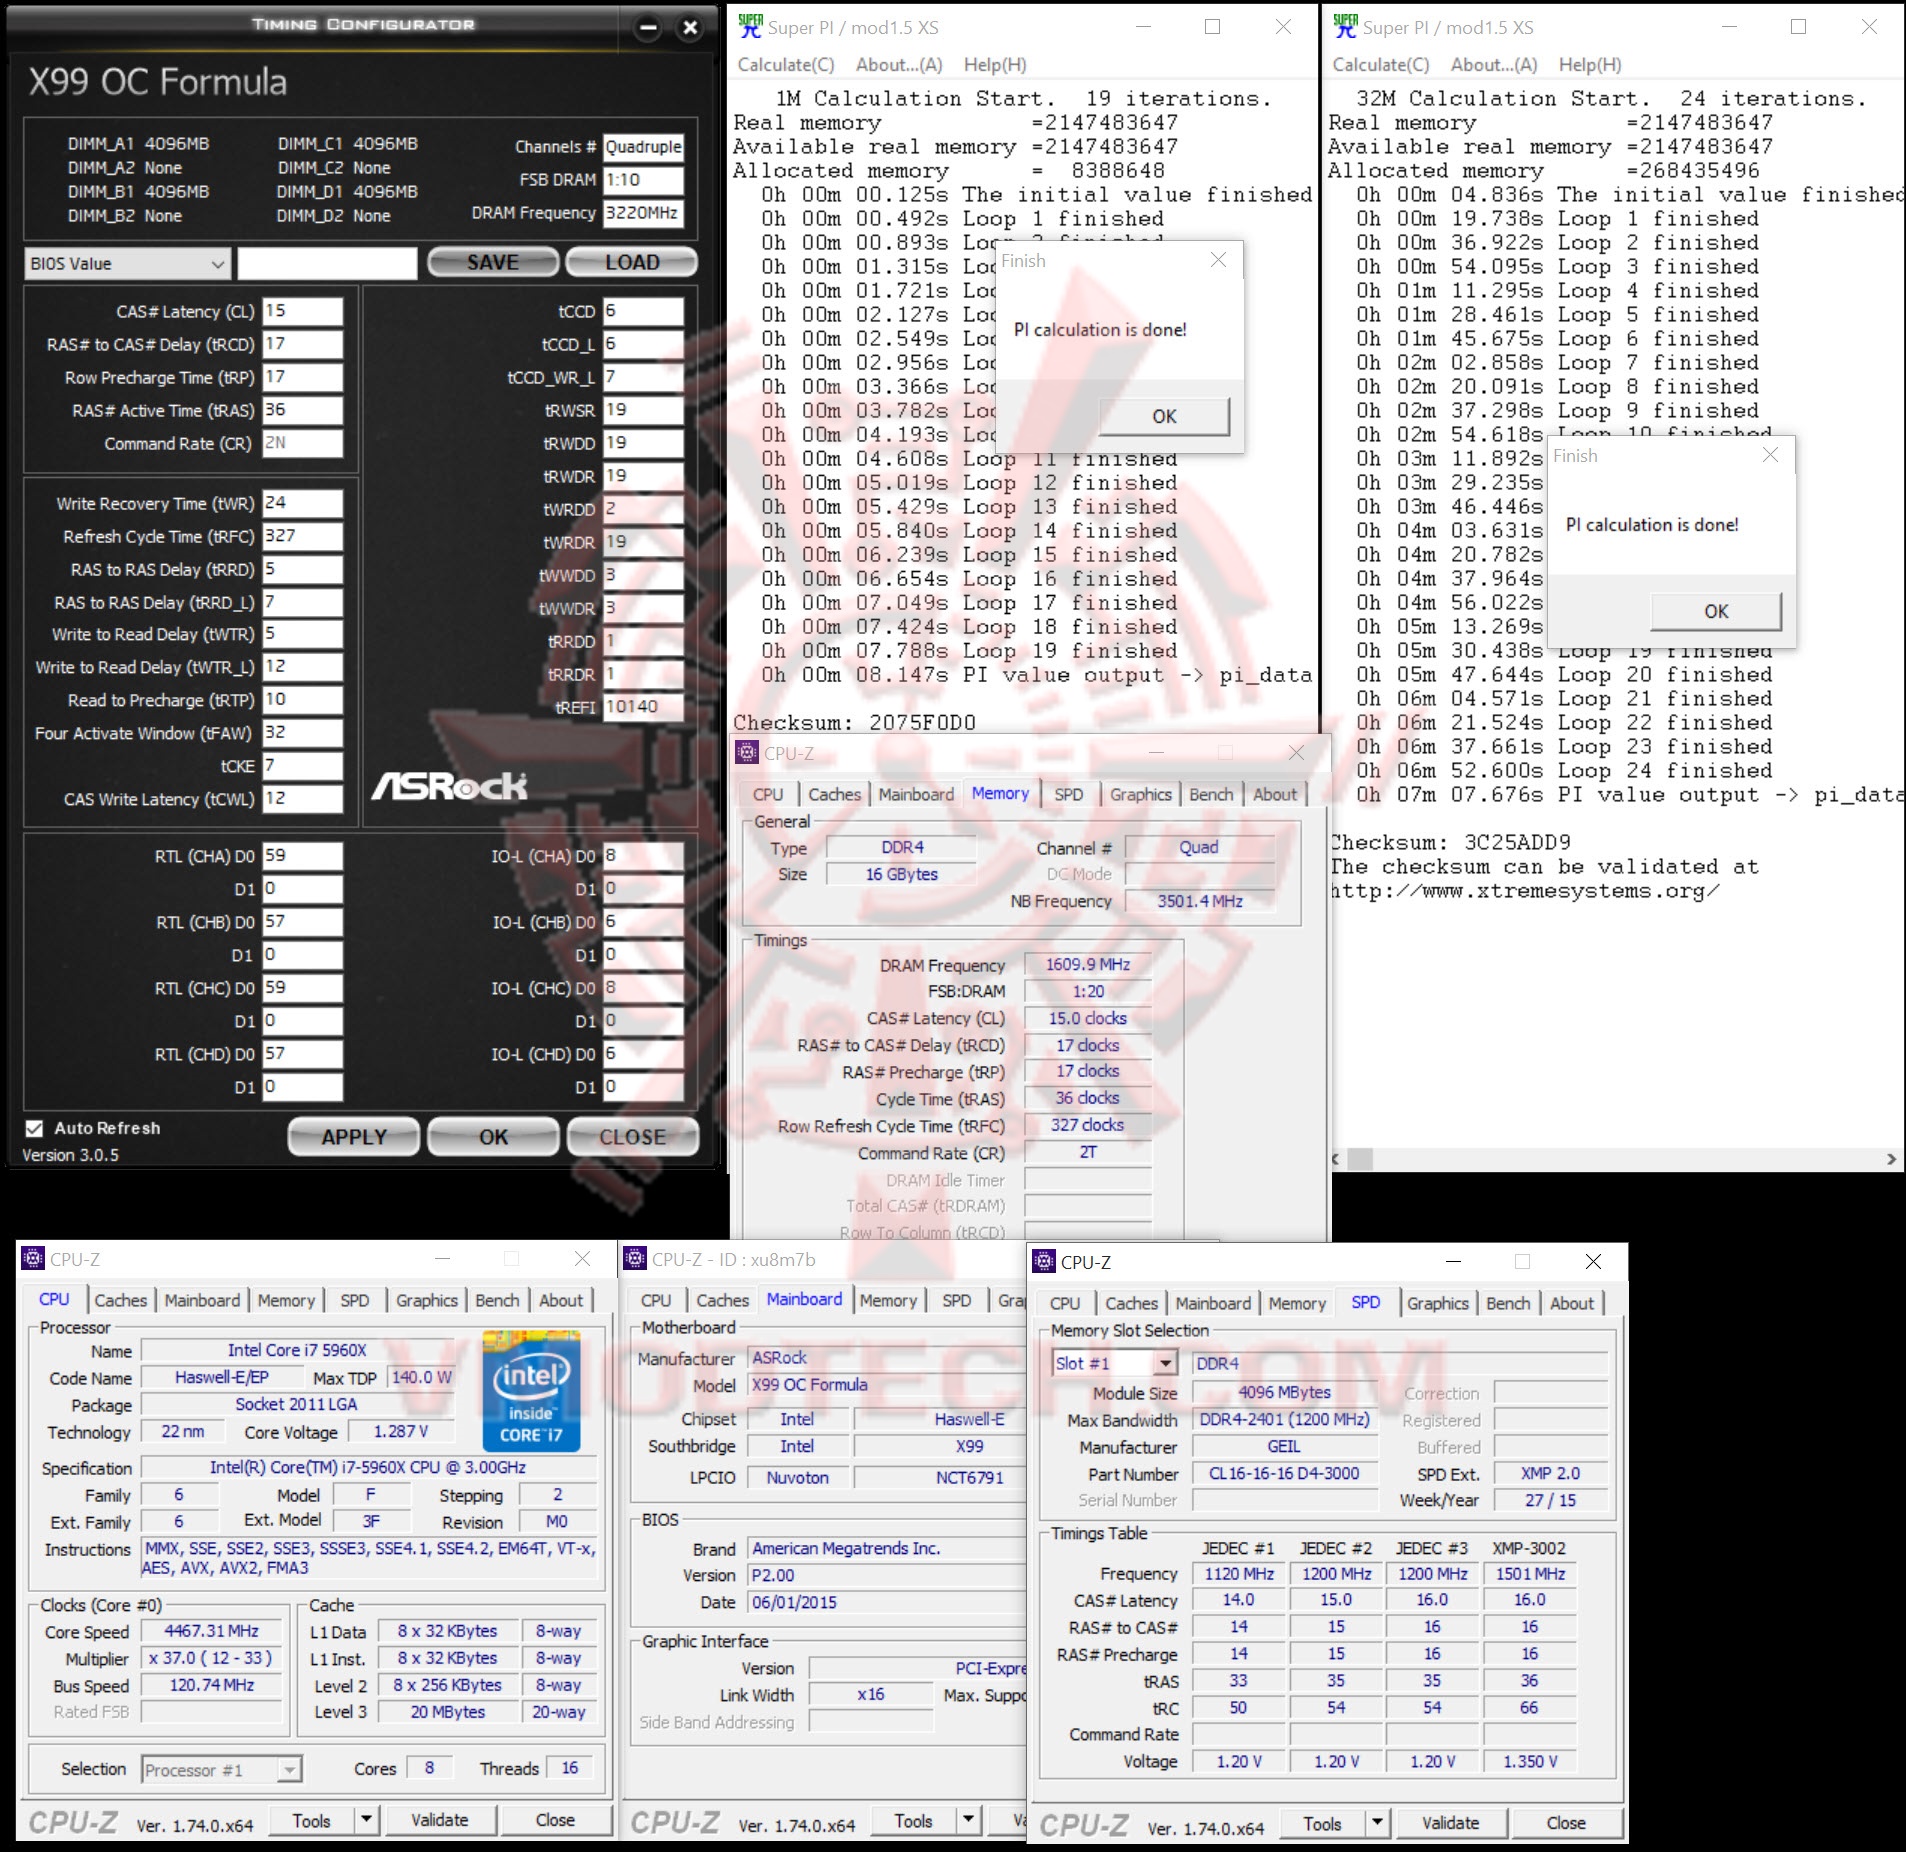Click OK in the 32M Finish dialog

click(1716, 611)
